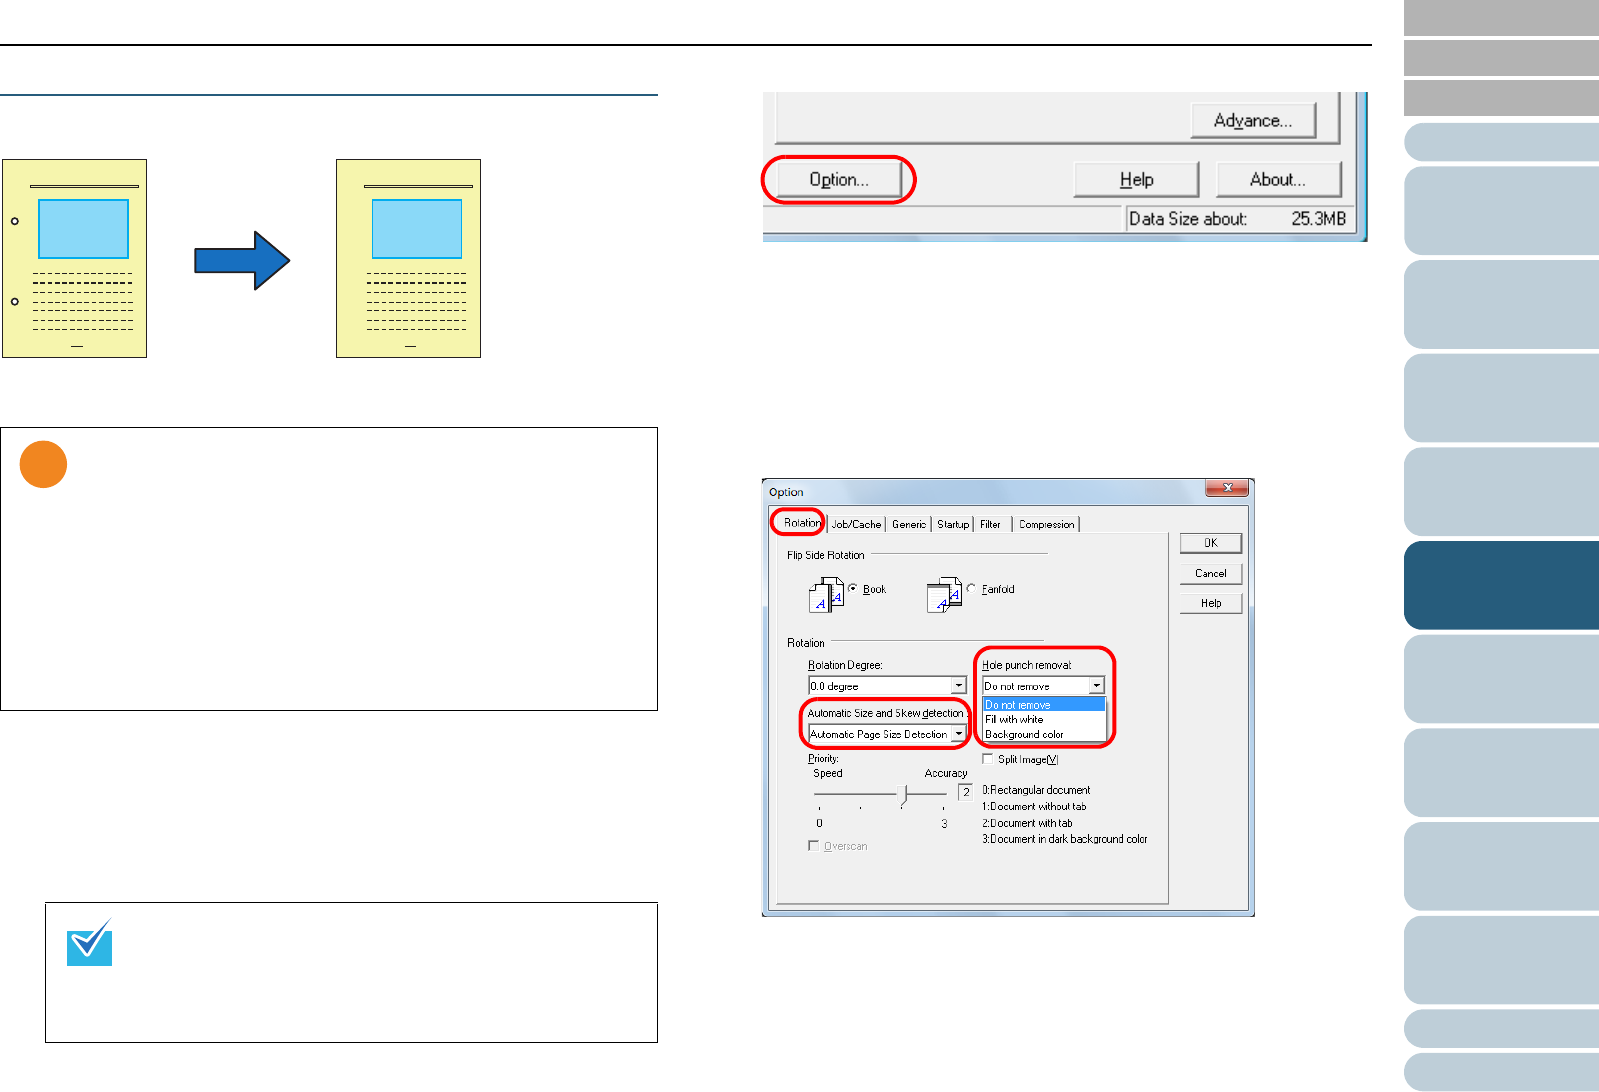
Task: Open the highlighted dark blue chapter tab
Action: [1501, 585]
